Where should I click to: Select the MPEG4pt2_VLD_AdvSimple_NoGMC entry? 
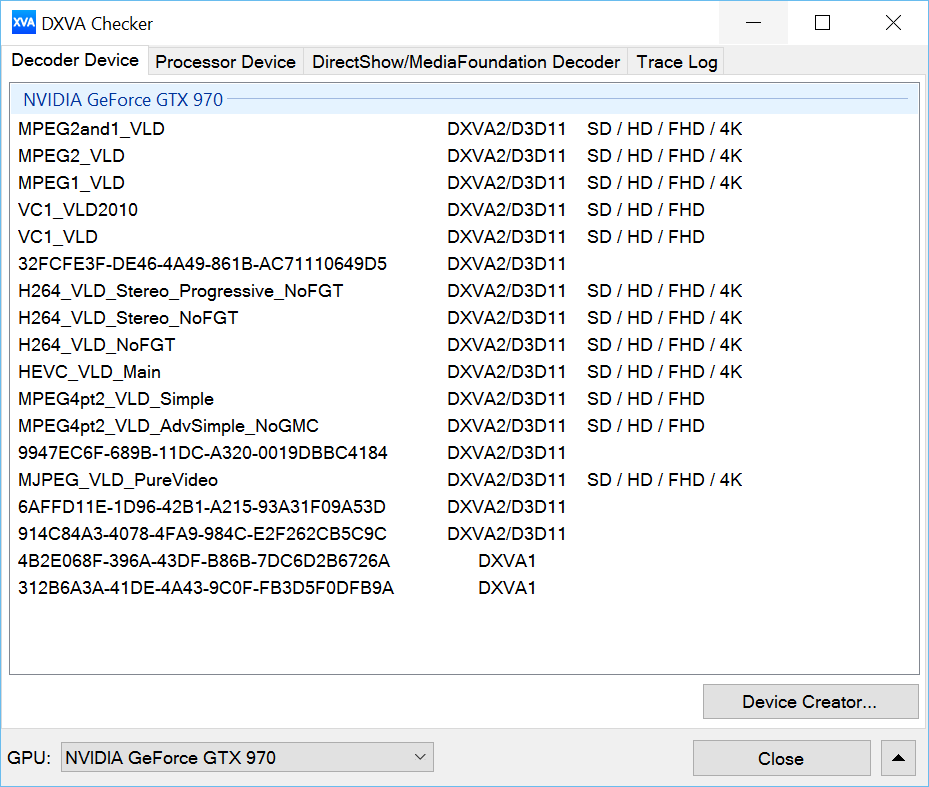tap(168, 426)
